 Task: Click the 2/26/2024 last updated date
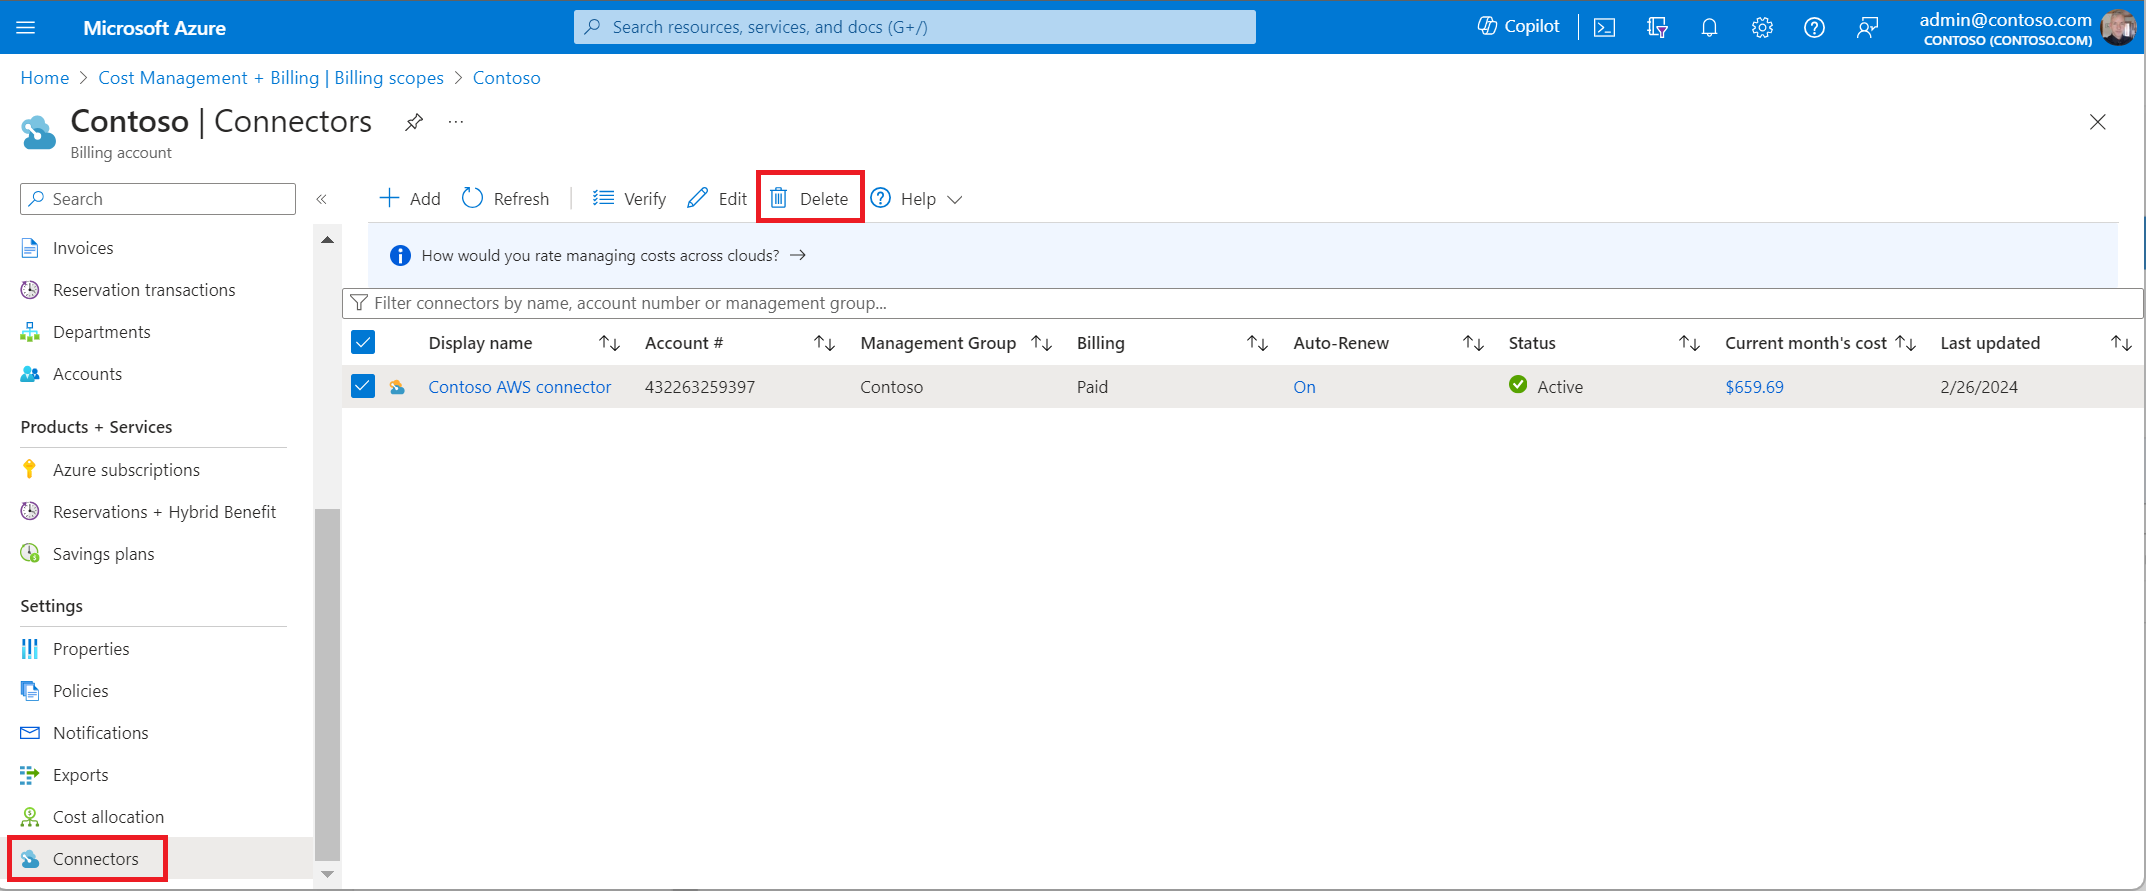pos(1979,387)
